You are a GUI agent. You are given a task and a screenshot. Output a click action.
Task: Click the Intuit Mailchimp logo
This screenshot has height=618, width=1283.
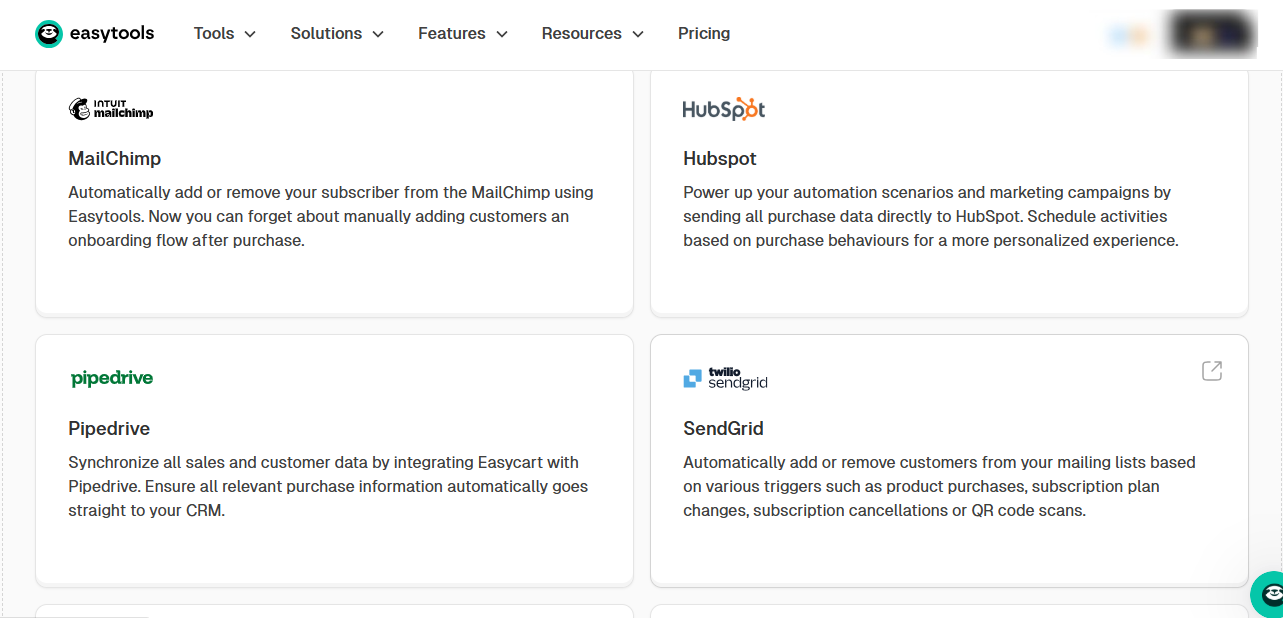pos(110,108)
